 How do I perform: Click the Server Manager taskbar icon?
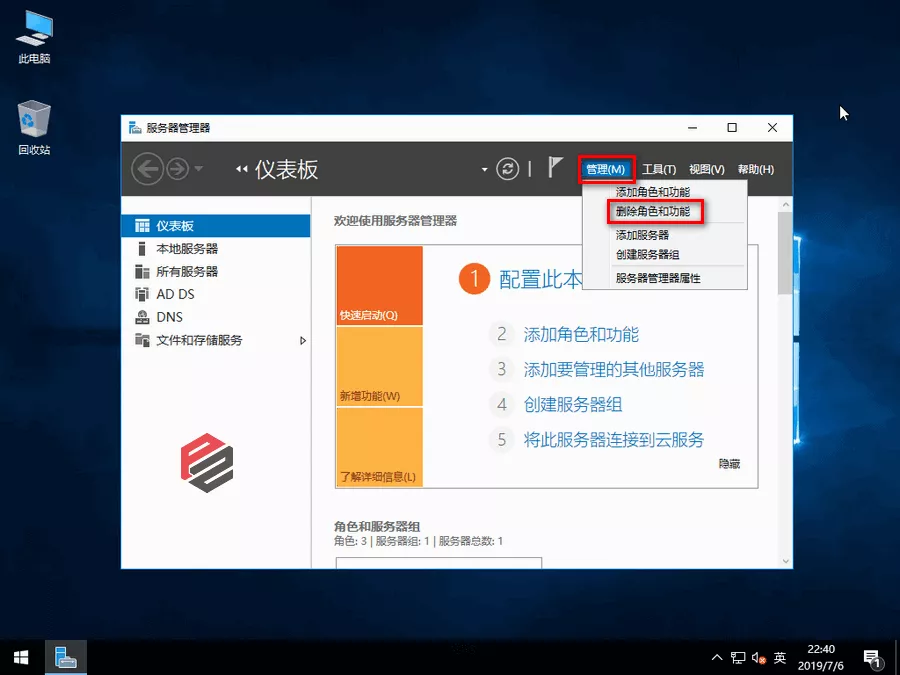click(66, 658)
